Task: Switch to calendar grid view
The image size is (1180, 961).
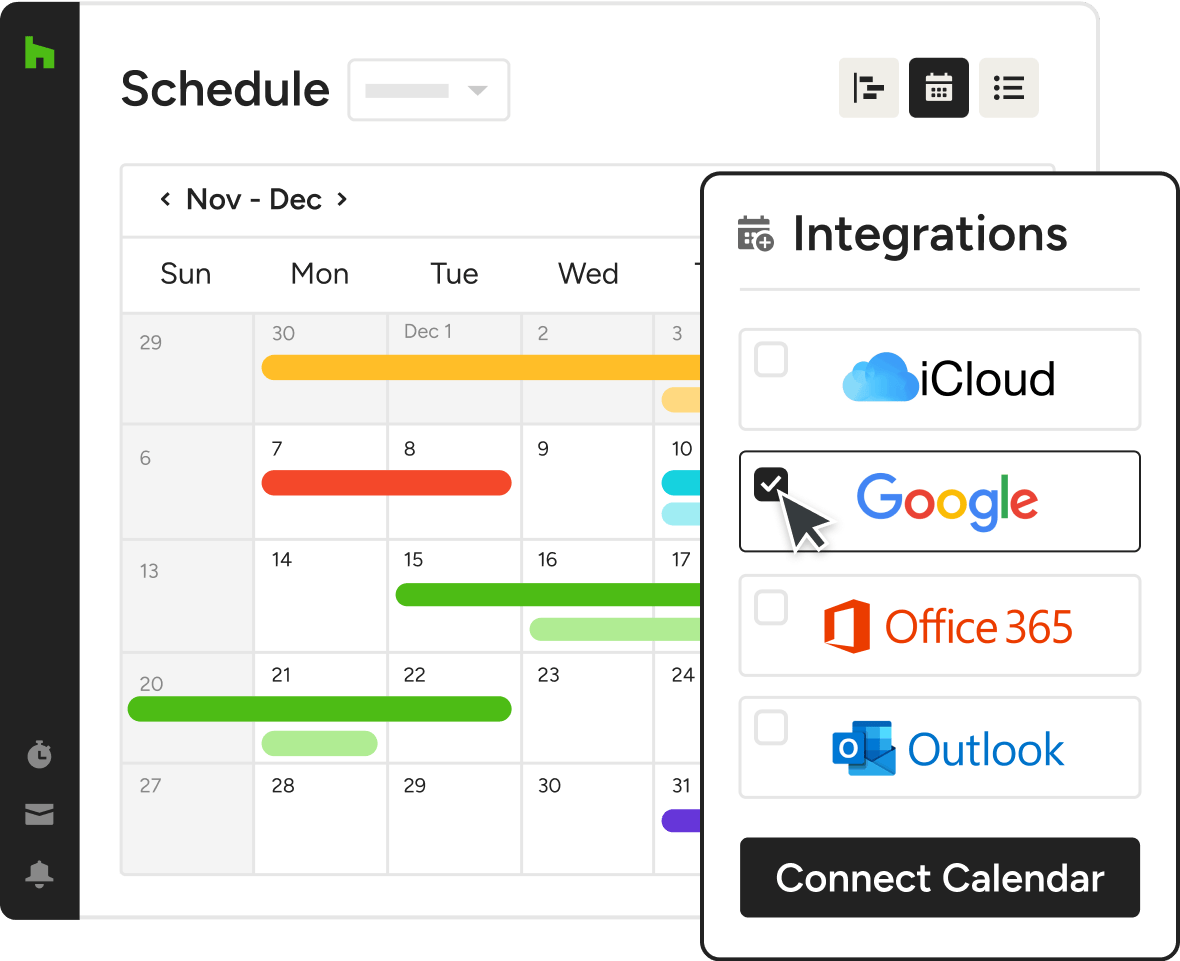Action: 938,88
